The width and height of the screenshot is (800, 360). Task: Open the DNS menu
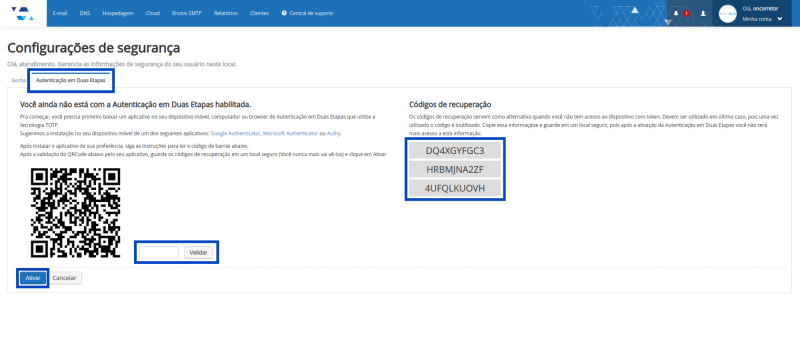coord(85,13)
